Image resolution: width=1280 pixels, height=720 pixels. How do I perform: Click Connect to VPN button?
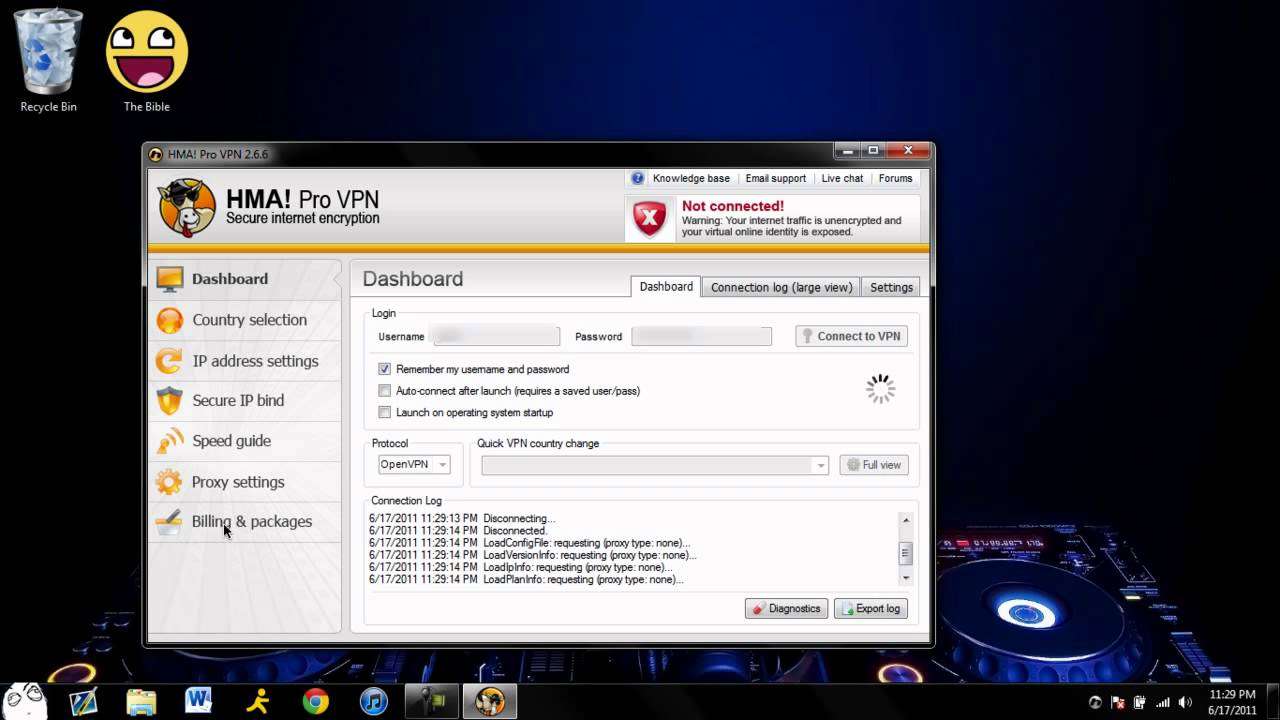point(852,336)
